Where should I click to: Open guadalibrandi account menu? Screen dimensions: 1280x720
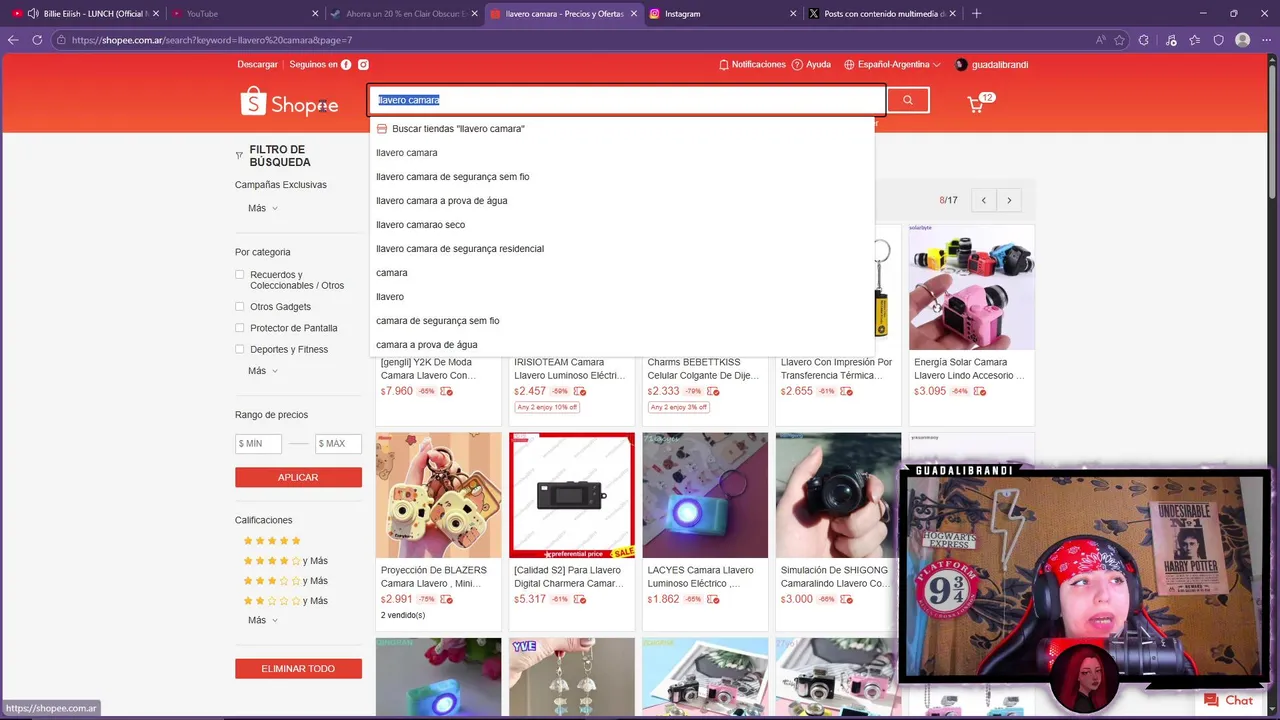coord(991,65)
